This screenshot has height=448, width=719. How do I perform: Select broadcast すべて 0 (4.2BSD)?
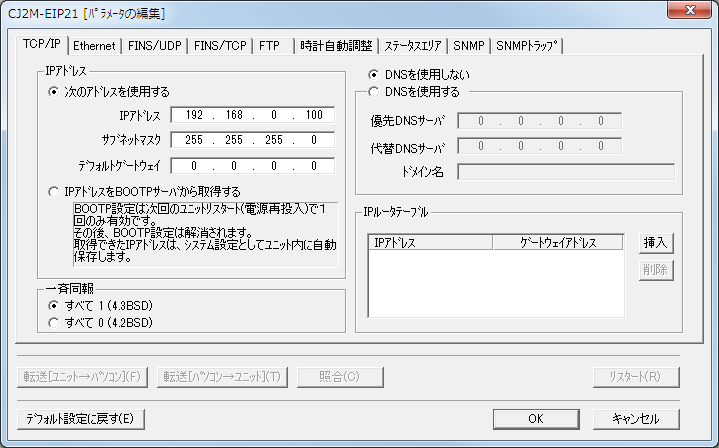tap(54, 322)
